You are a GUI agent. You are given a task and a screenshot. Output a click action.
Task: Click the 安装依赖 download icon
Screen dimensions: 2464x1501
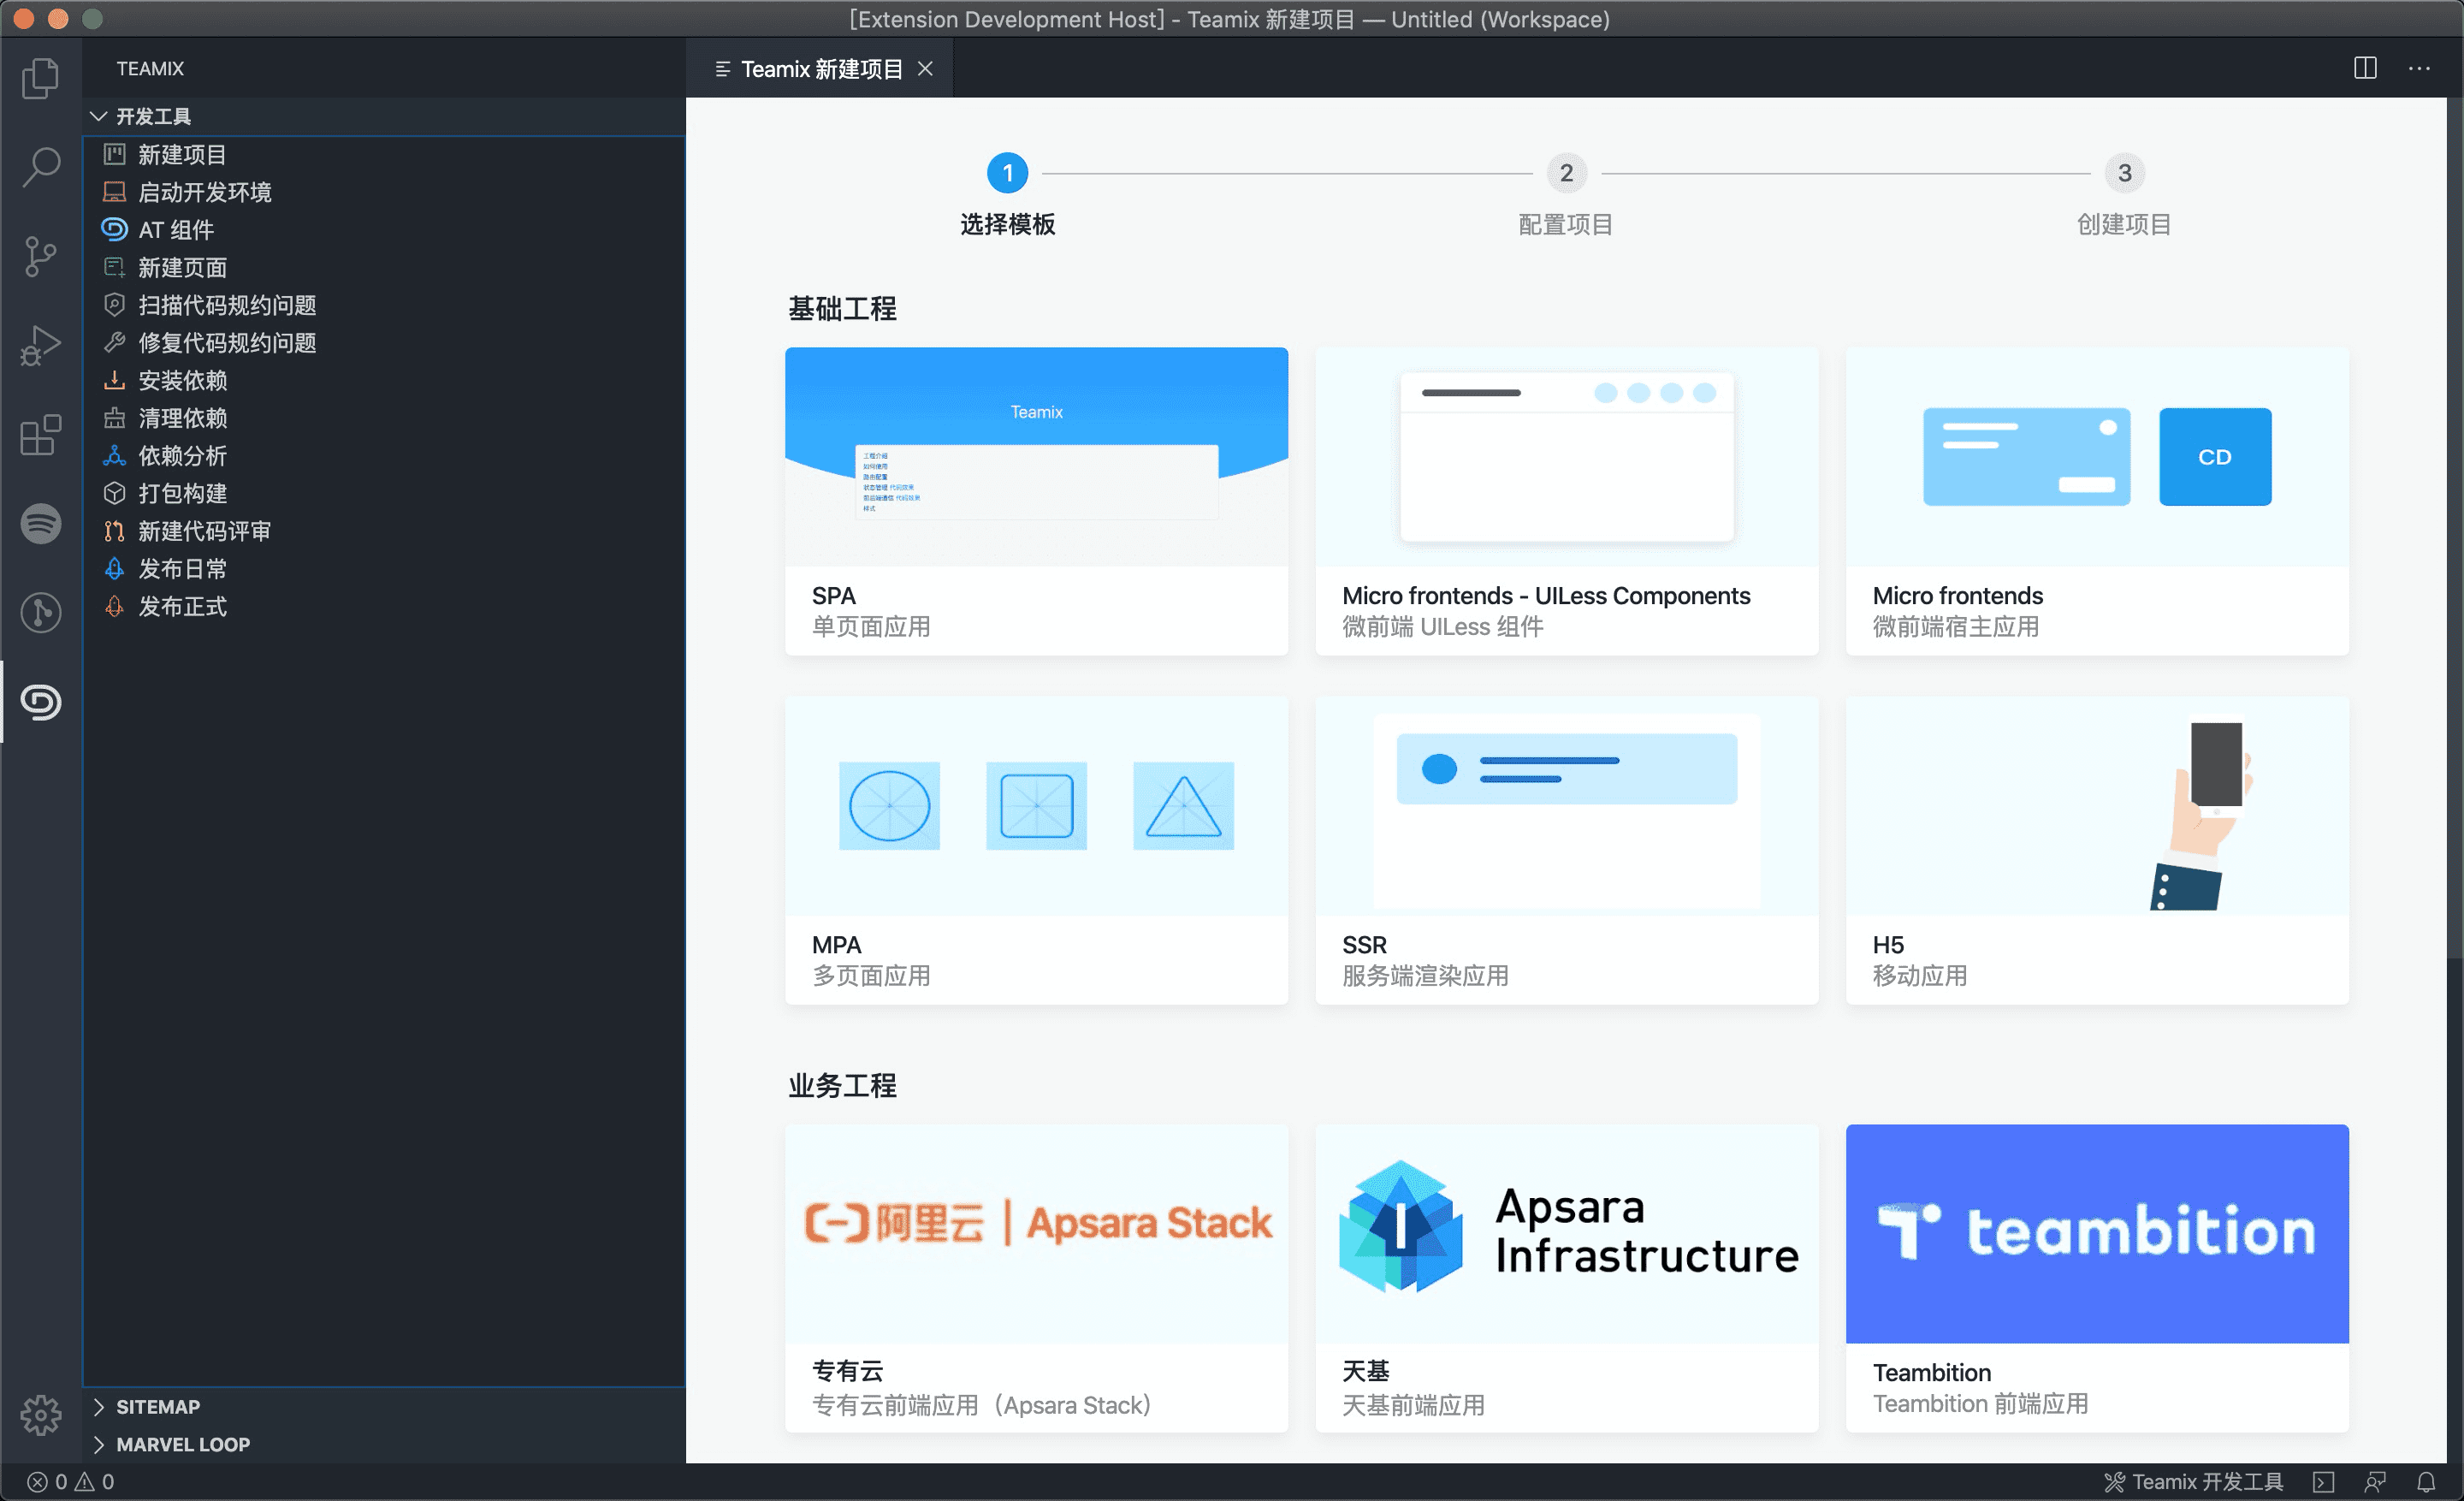pos(114,380)
